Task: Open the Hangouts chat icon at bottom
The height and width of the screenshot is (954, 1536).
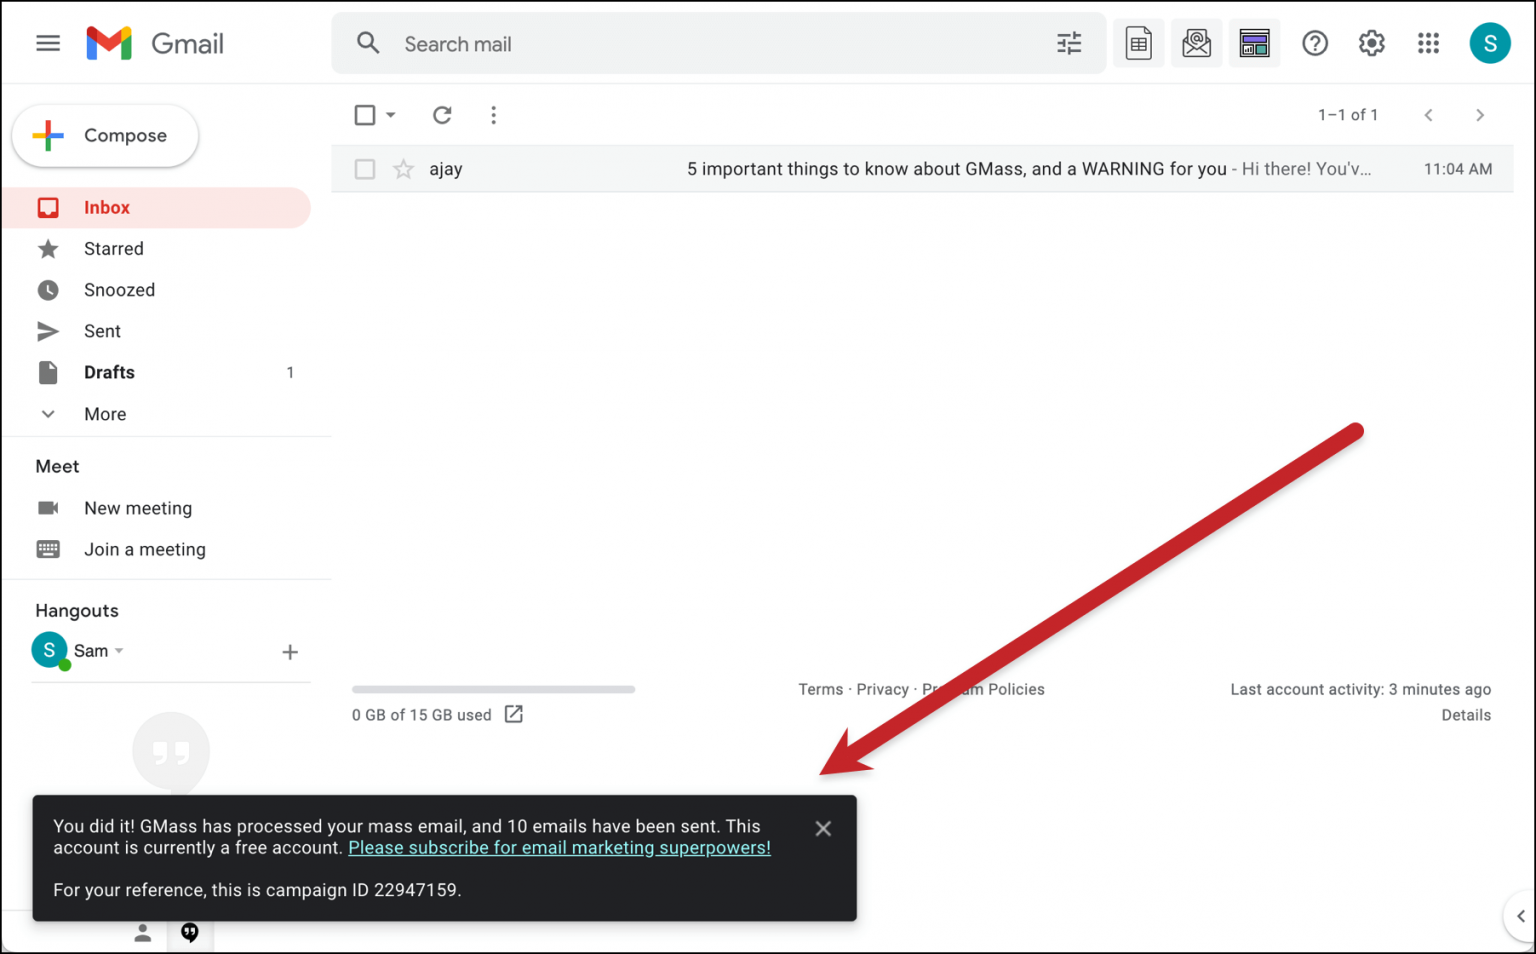Action: pyautogui.click(x=190, y=933)
